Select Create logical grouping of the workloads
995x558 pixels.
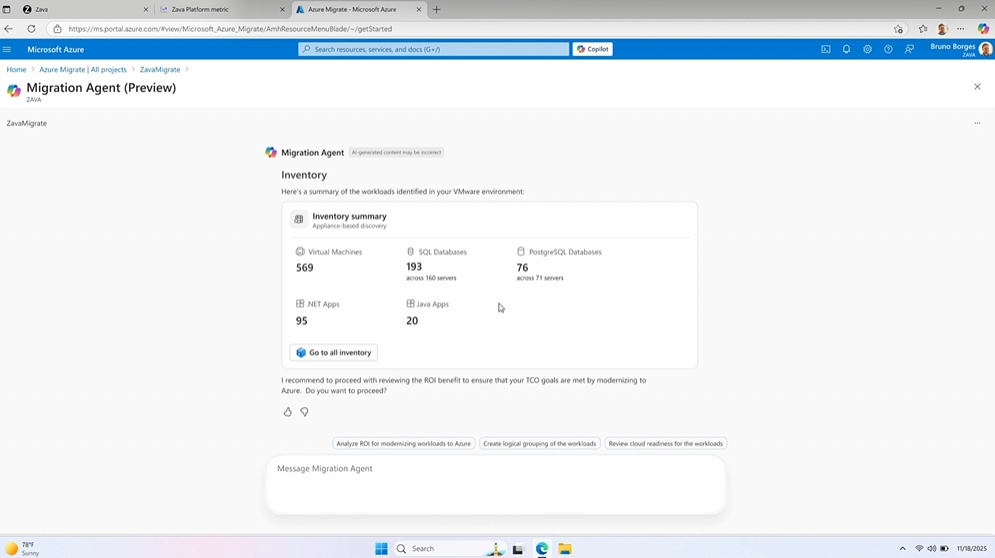coord(539,444)
